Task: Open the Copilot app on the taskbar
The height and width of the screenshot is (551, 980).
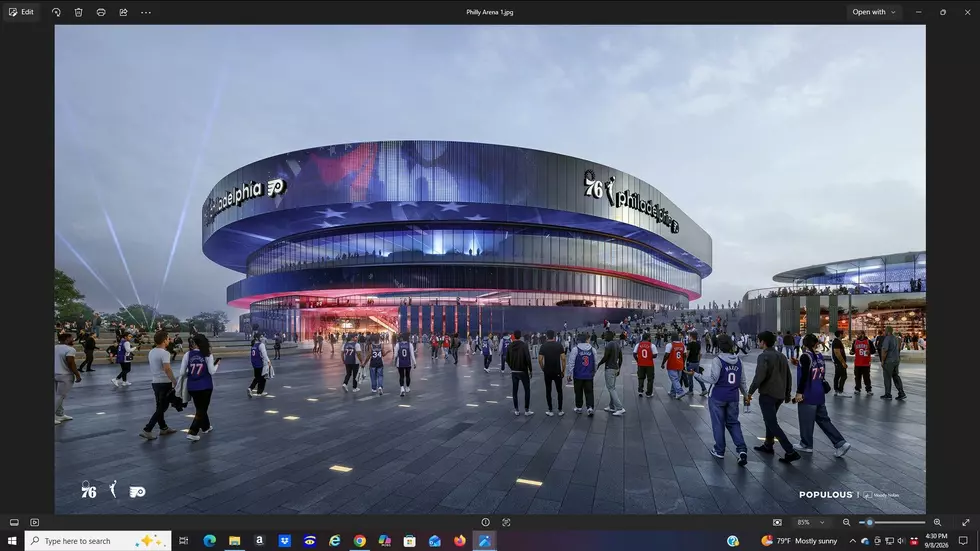Action: pos(384,540)
